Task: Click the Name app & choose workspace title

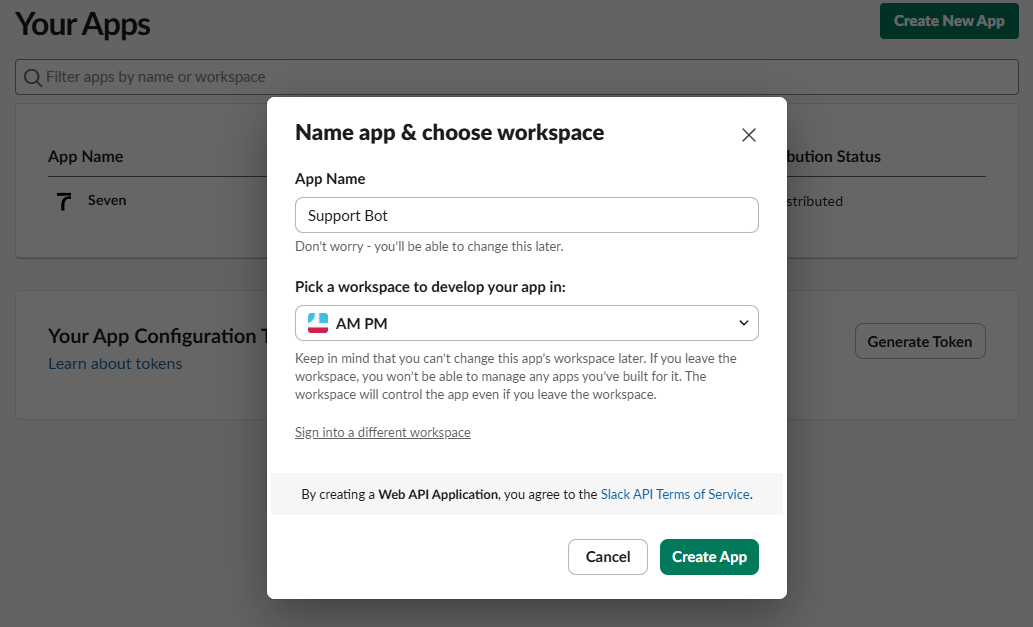Action: tap(449, 132)
